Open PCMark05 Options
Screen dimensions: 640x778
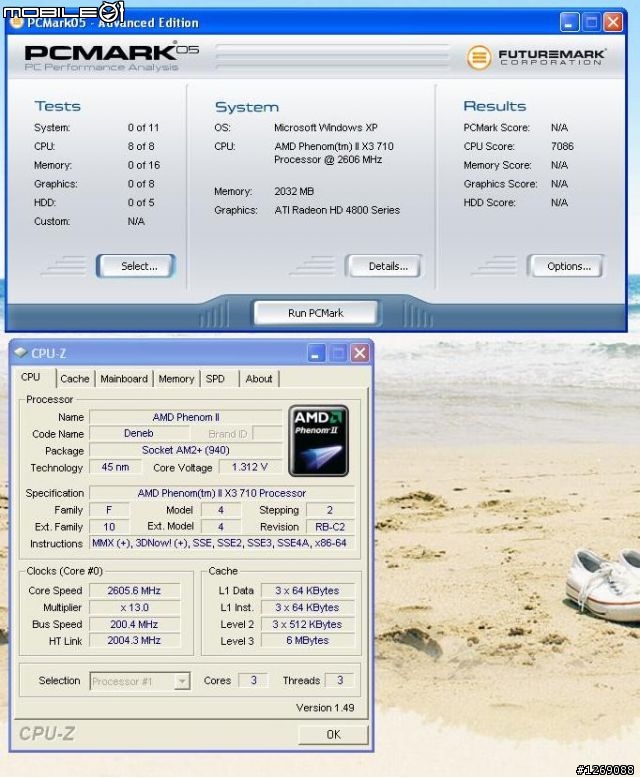pyautogui.click(x=566, y=266)
